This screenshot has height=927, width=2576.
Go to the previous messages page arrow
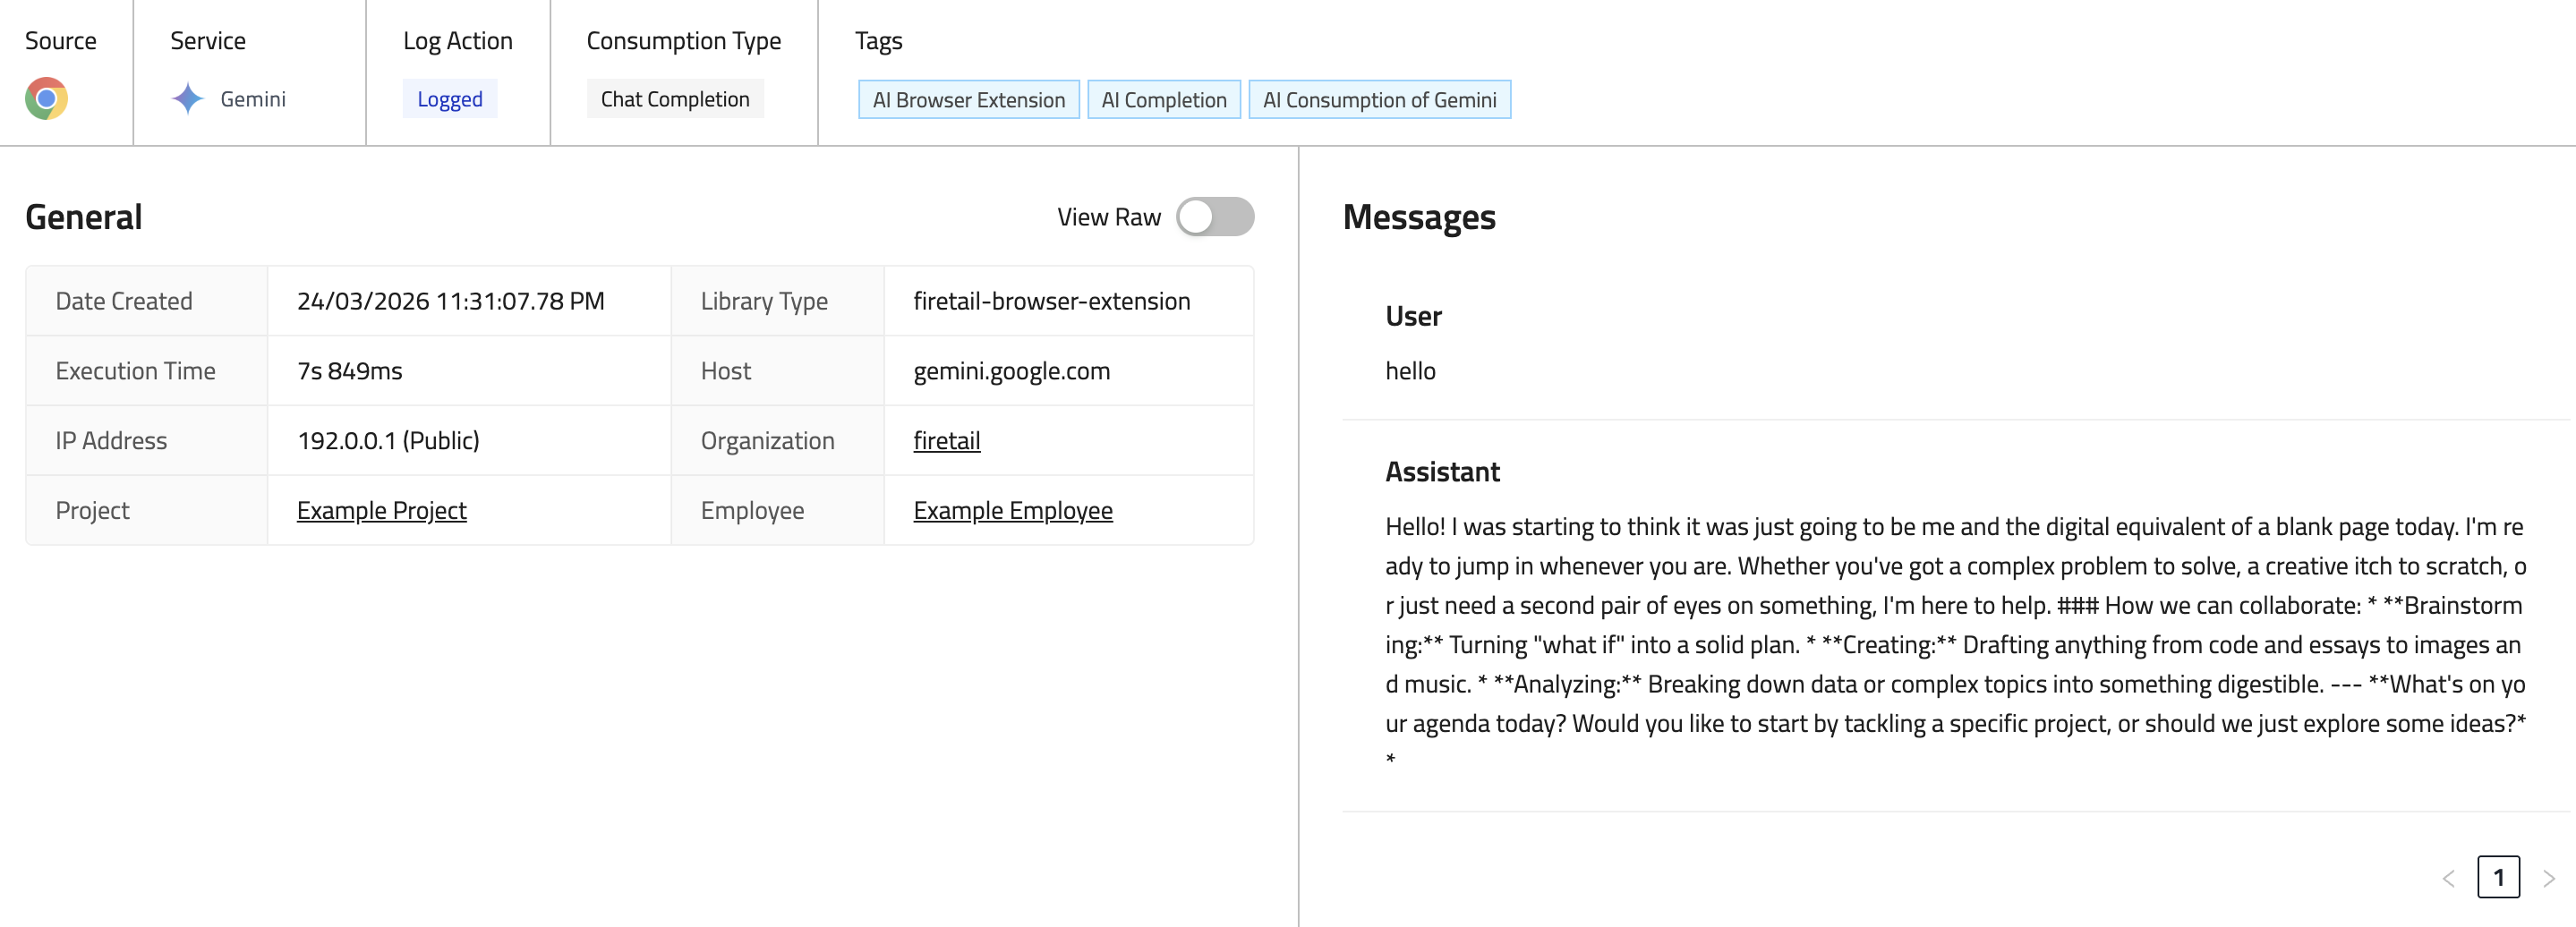[x=2448, y=878]
